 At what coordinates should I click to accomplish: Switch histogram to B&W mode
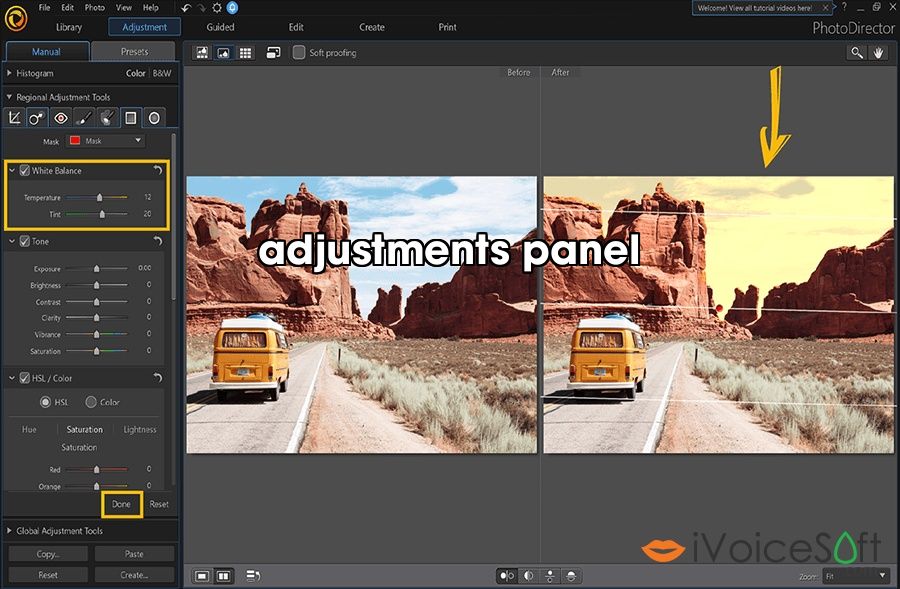click(x=162, y=73)
